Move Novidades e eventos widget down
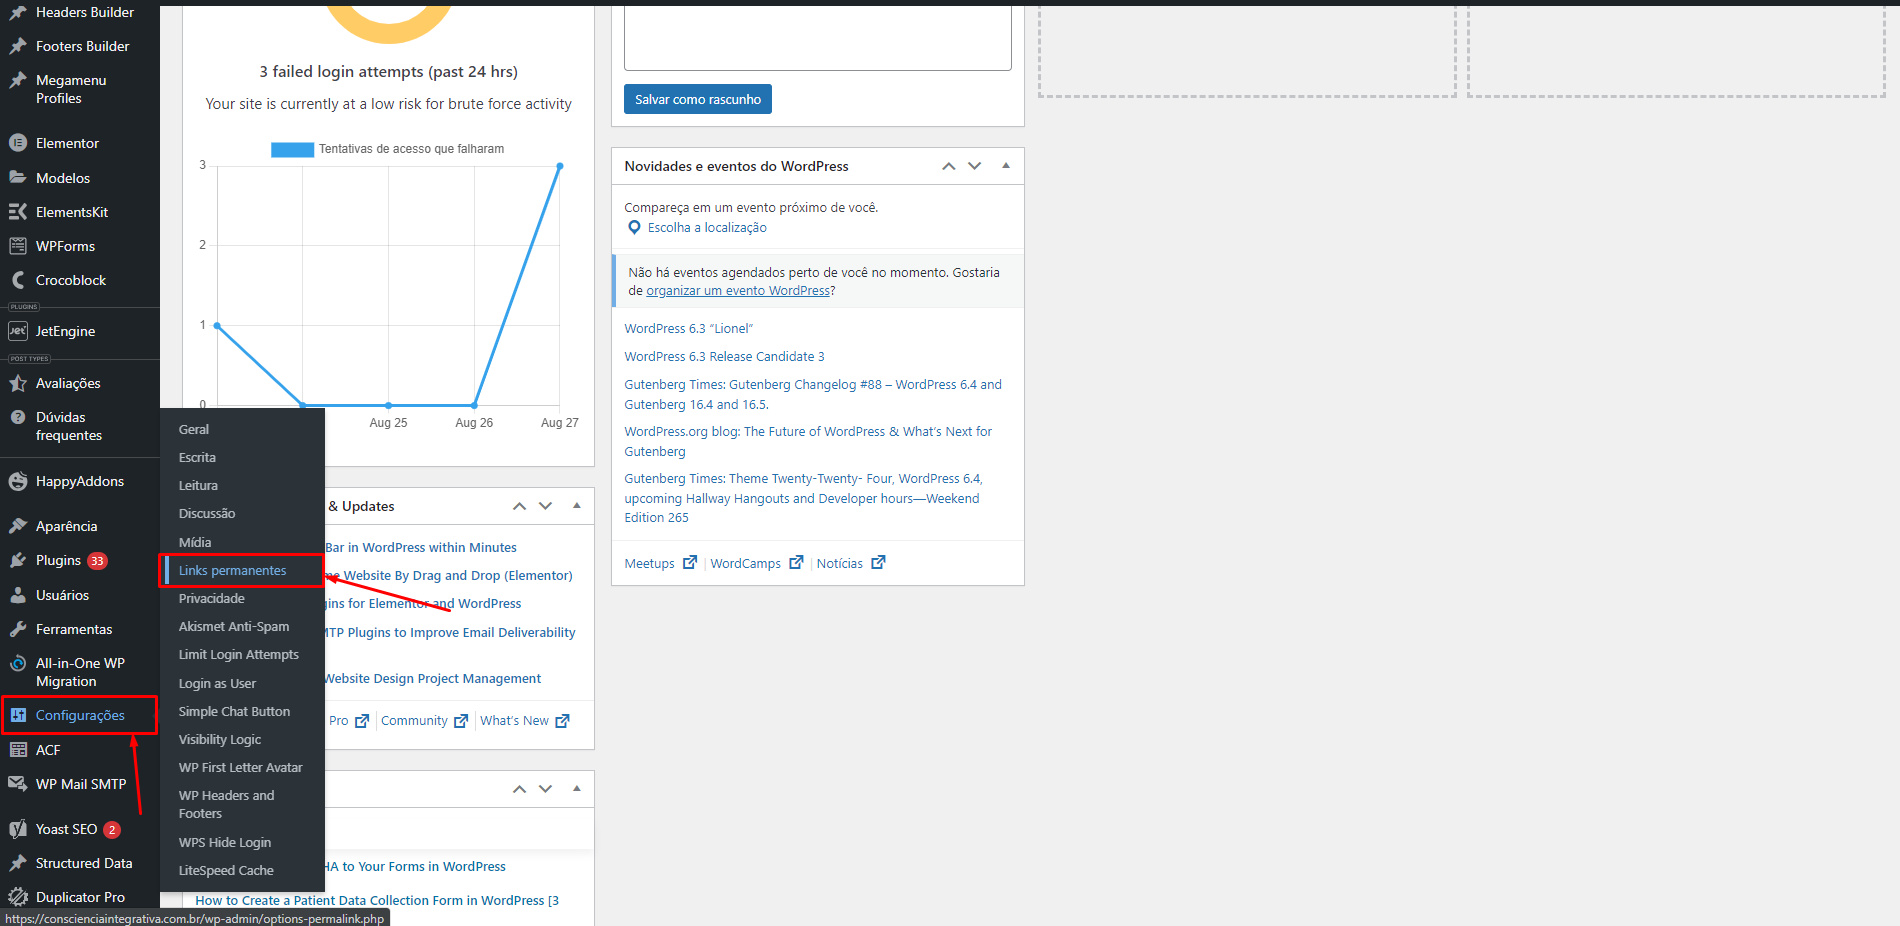 click(x=975, y=166)
